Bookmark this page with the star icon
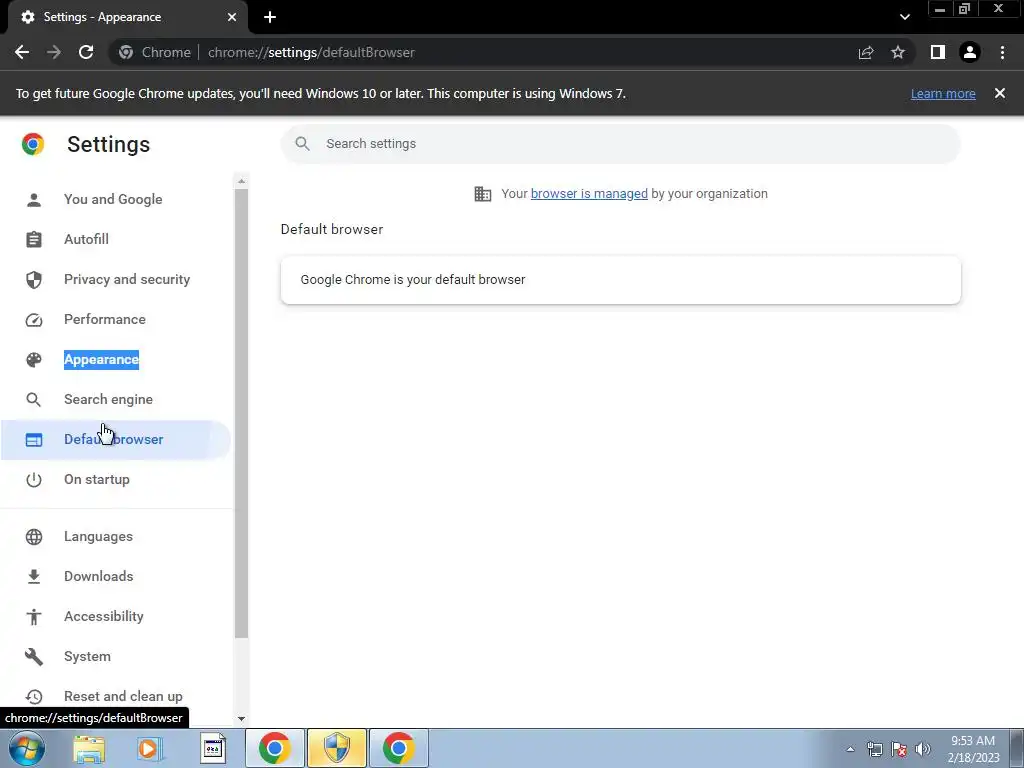This screenshot has width=1024, height=768. tap(898, 52)
